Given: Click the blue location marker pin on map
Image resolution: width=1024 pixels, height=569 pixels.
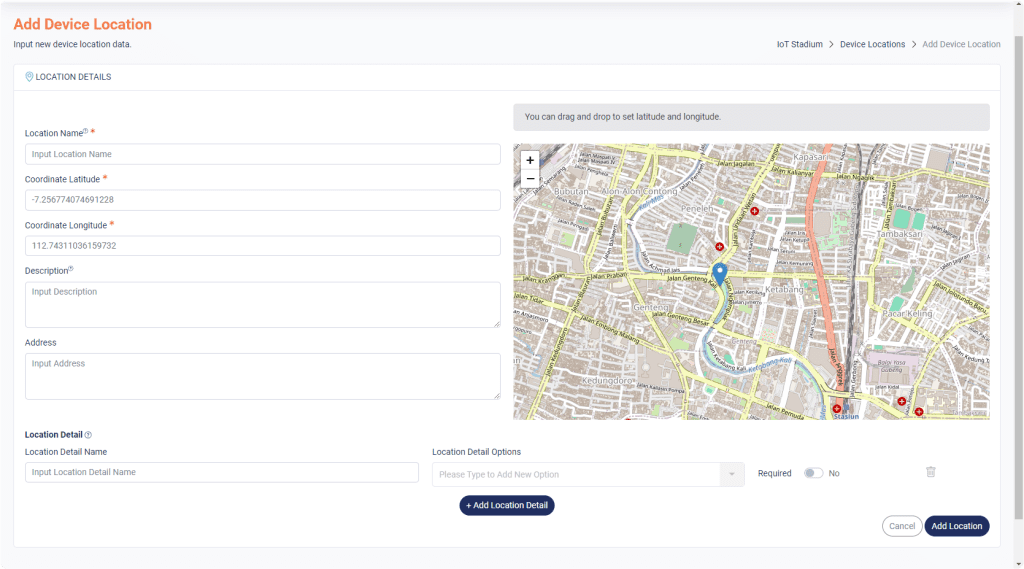Looking at the screenshot, I should click(x=718, y=273).
